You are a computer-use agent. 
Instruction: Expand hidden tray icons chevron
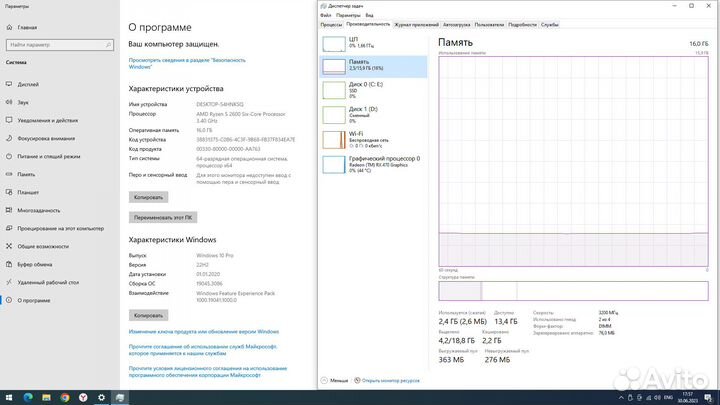(621, 398)
